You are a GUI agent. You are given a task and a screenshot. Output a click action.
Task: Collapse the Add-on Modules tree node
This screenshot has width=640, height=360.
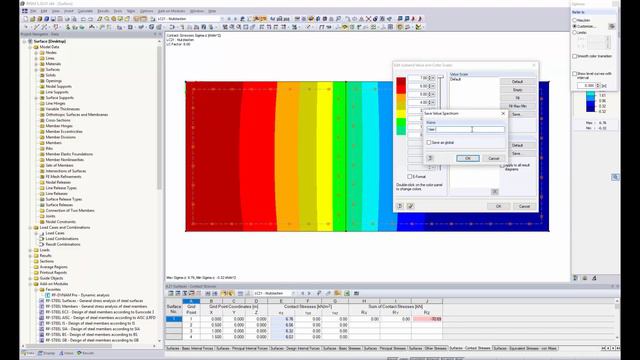30,284
